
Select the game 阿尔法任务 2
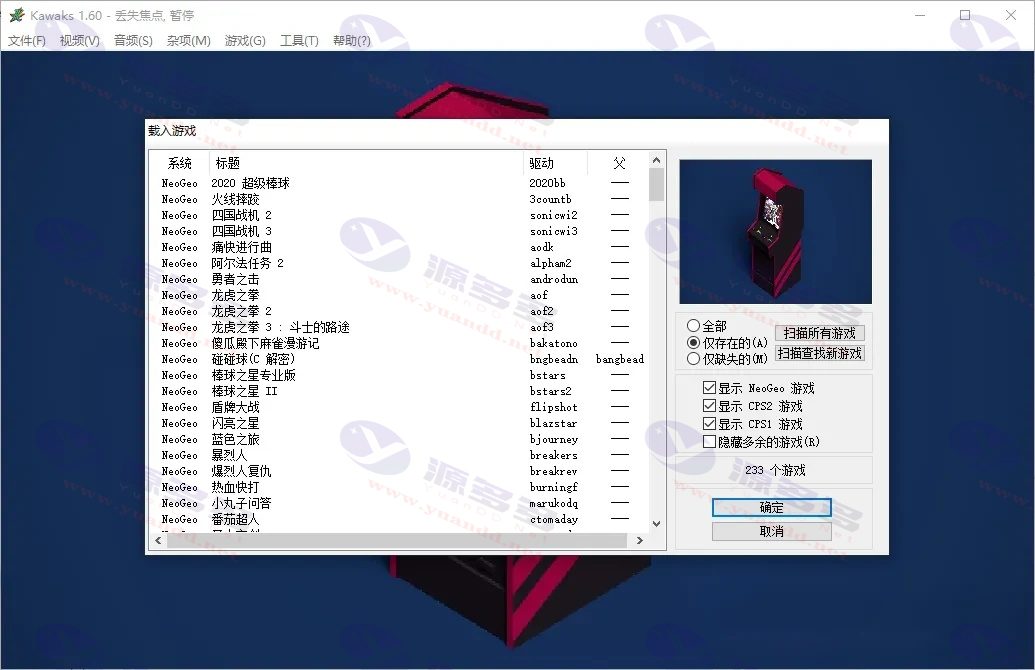click(x=248, y=263)
